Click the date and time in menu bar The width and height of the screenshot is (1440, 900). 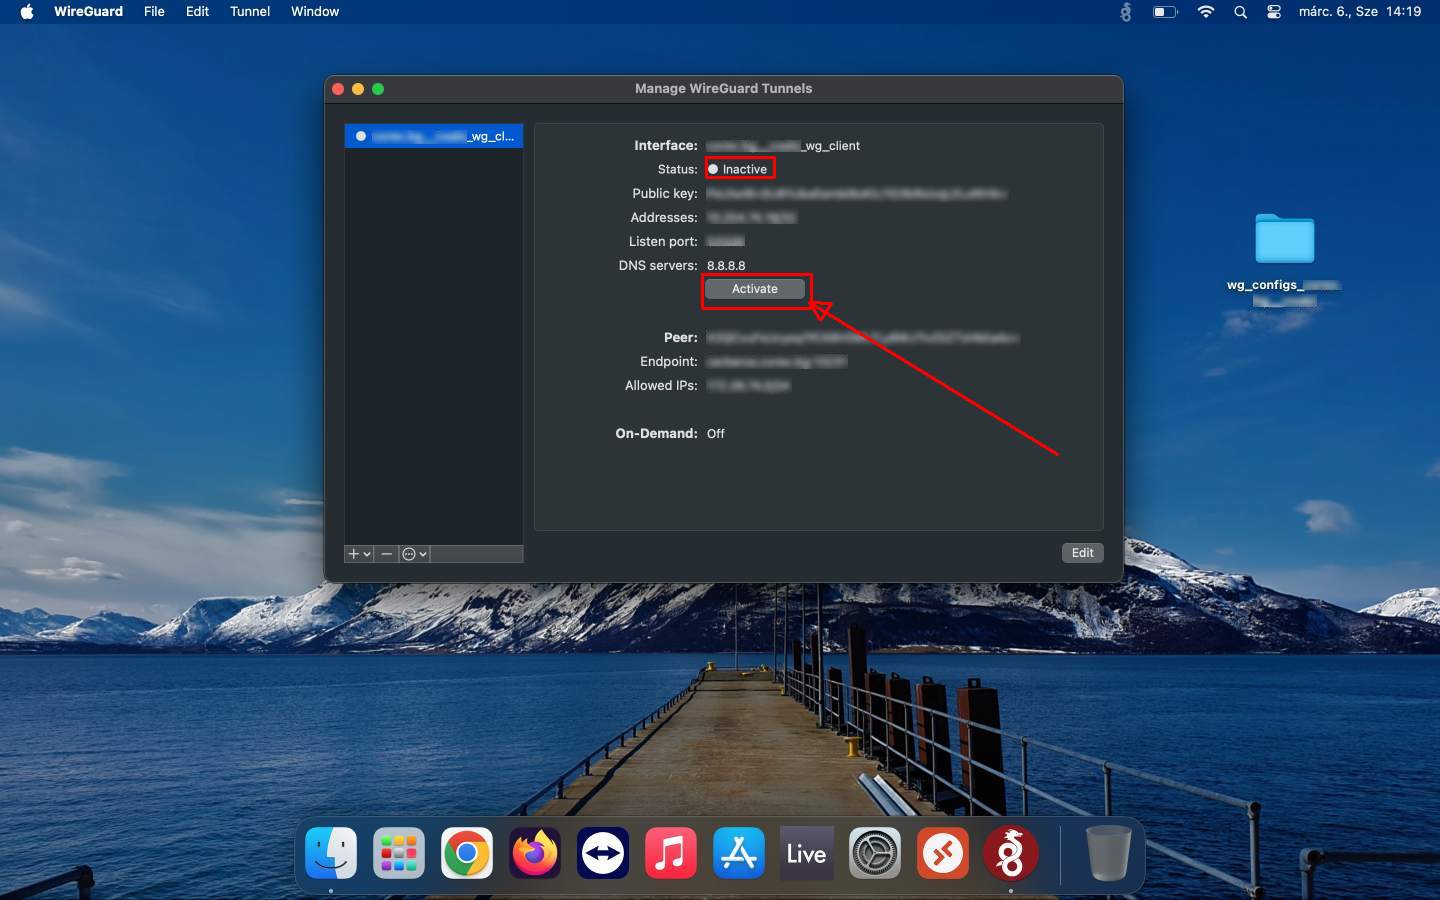click(x=1360, y=12)
